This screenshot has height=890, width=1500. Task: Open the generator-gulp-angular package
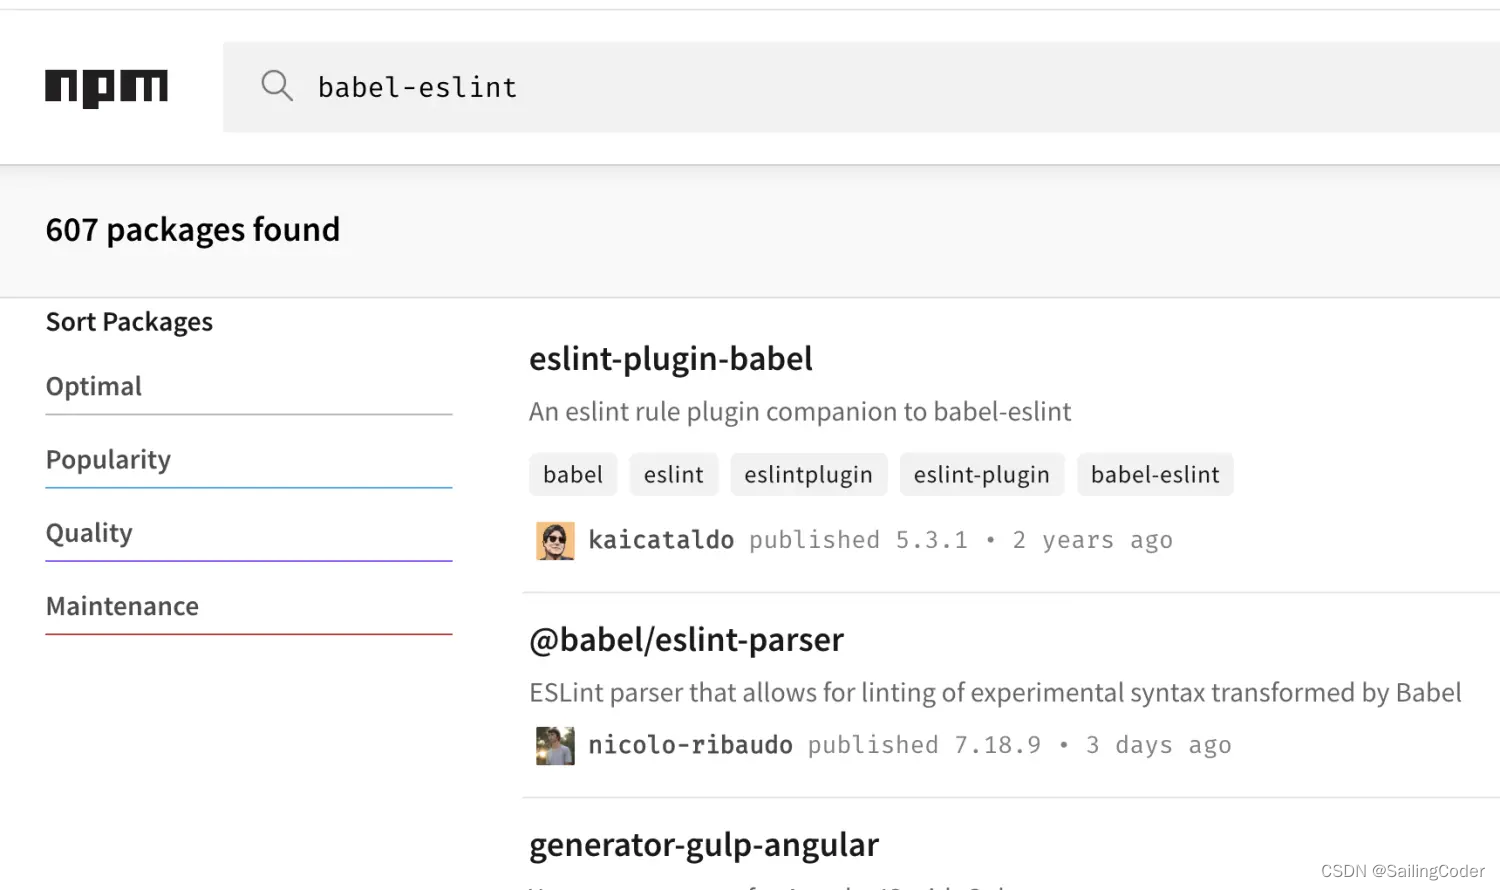703,845
